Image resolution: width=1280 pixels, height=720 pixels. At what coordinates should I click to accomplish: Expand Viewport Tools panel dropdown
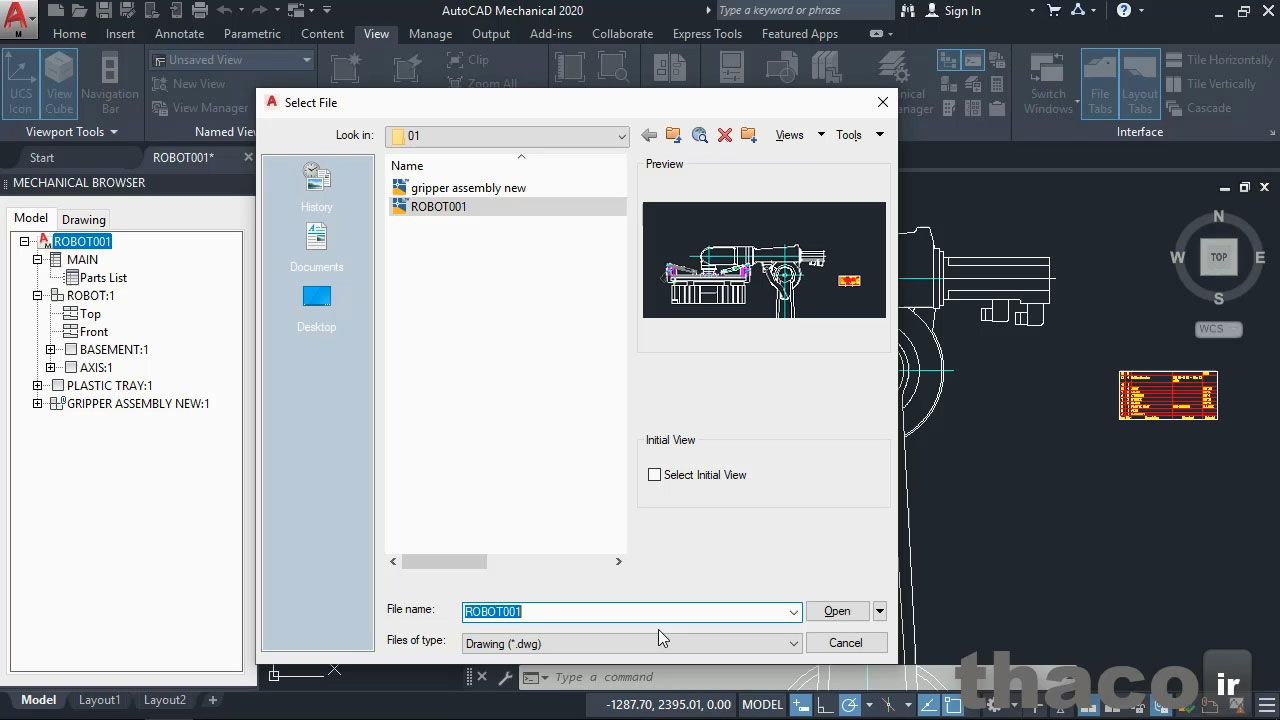(72, 132)
